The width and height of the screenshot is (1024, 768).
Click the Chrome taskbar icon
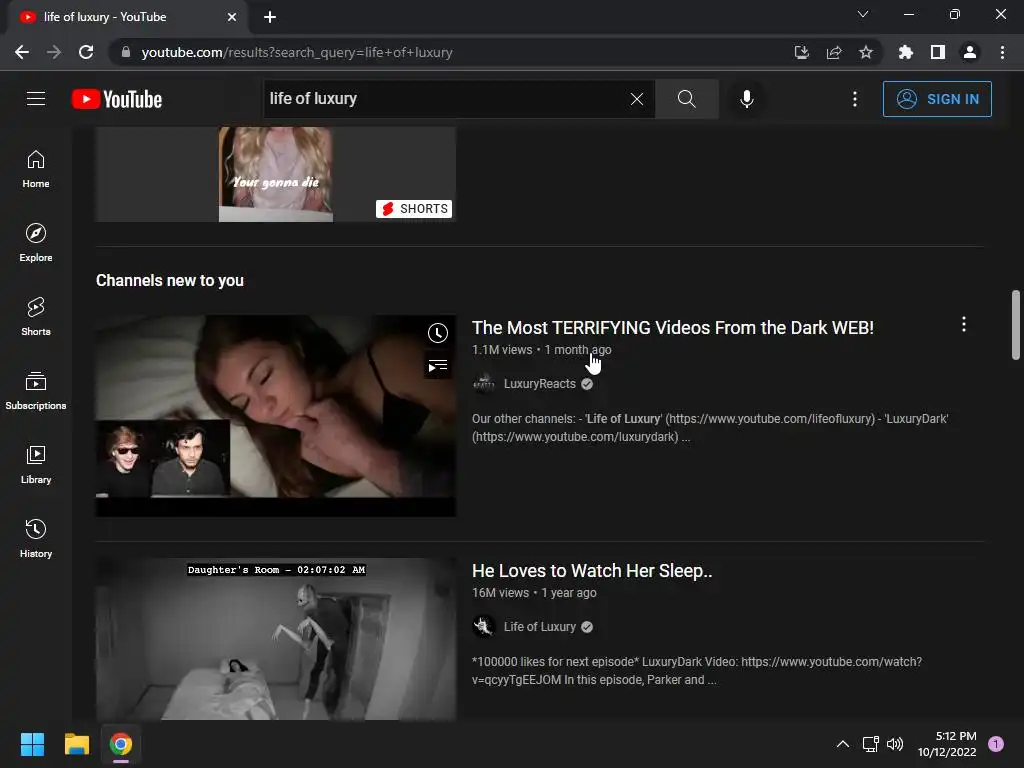tap(121, 744)
